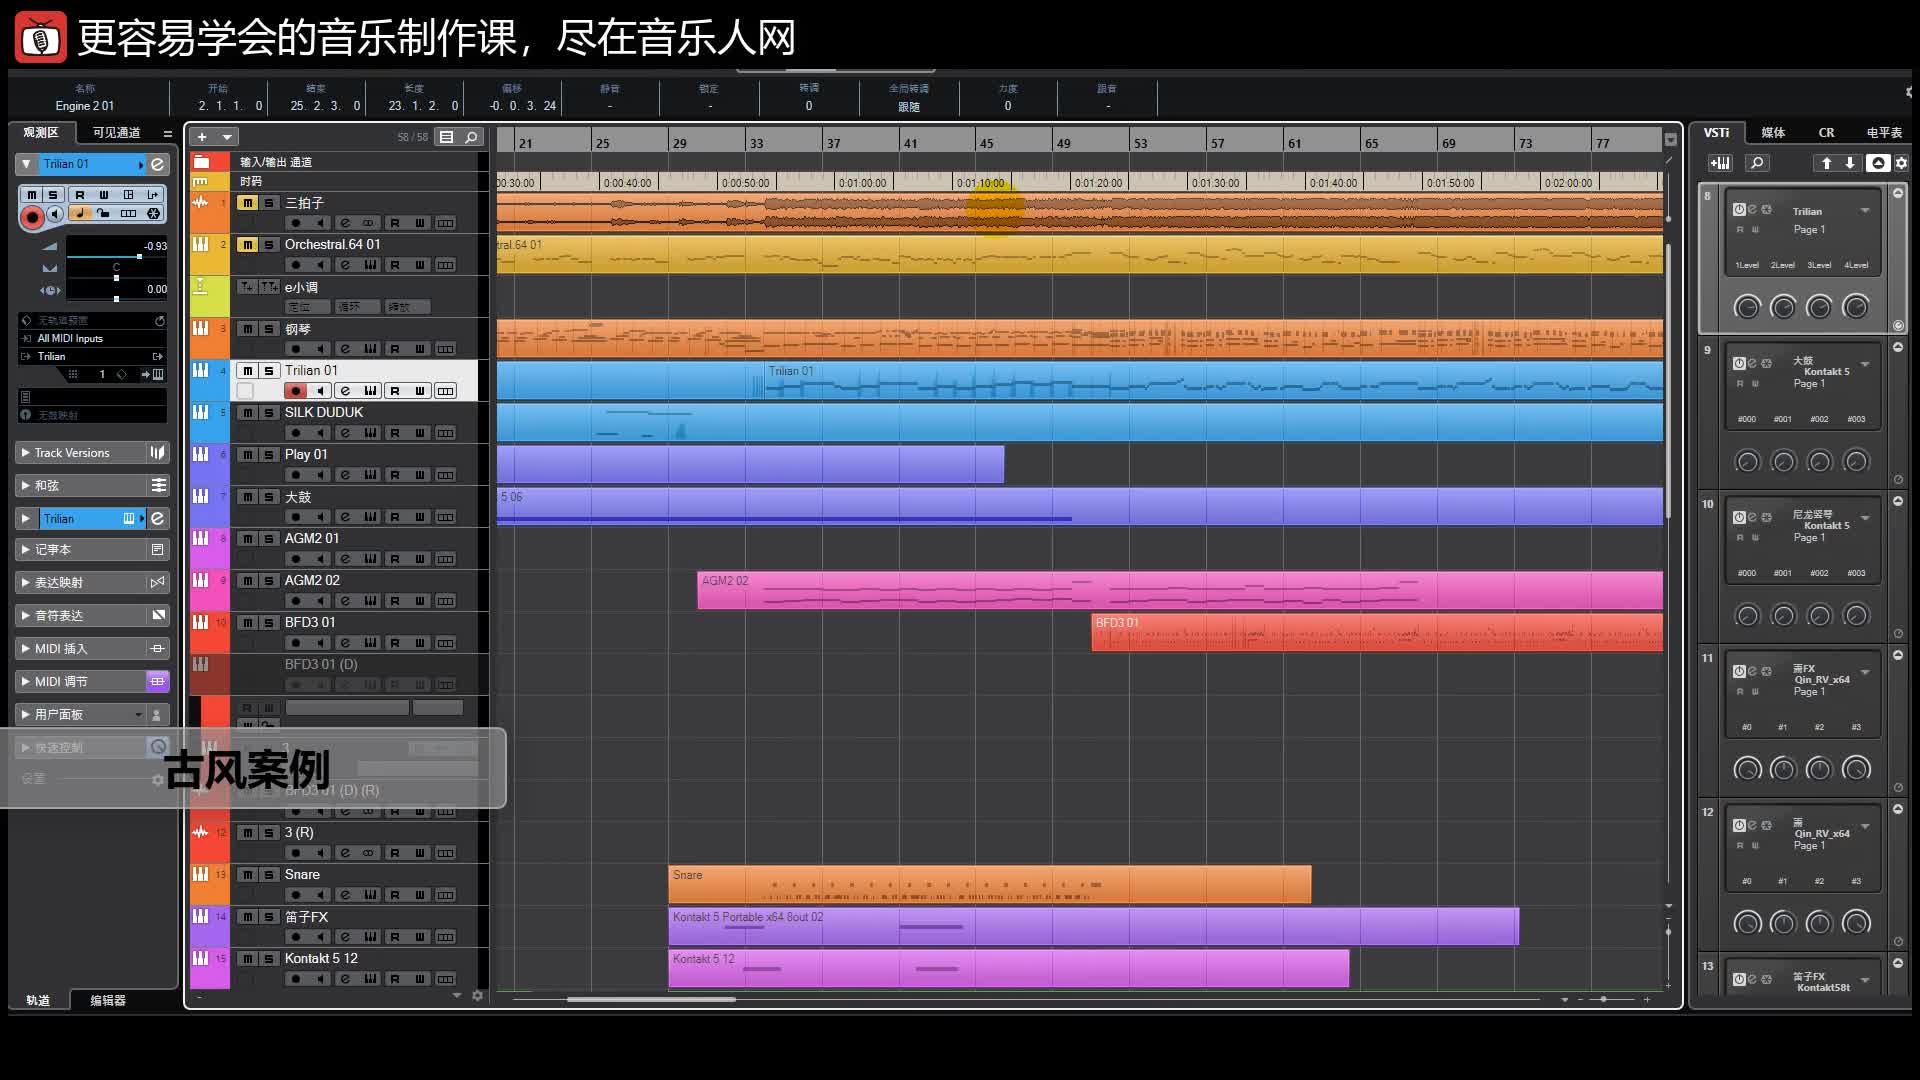This screenshot has height=1080, width=1920.
Task: Click record enable on the Trilian 01 track
Action: (295, 391)
